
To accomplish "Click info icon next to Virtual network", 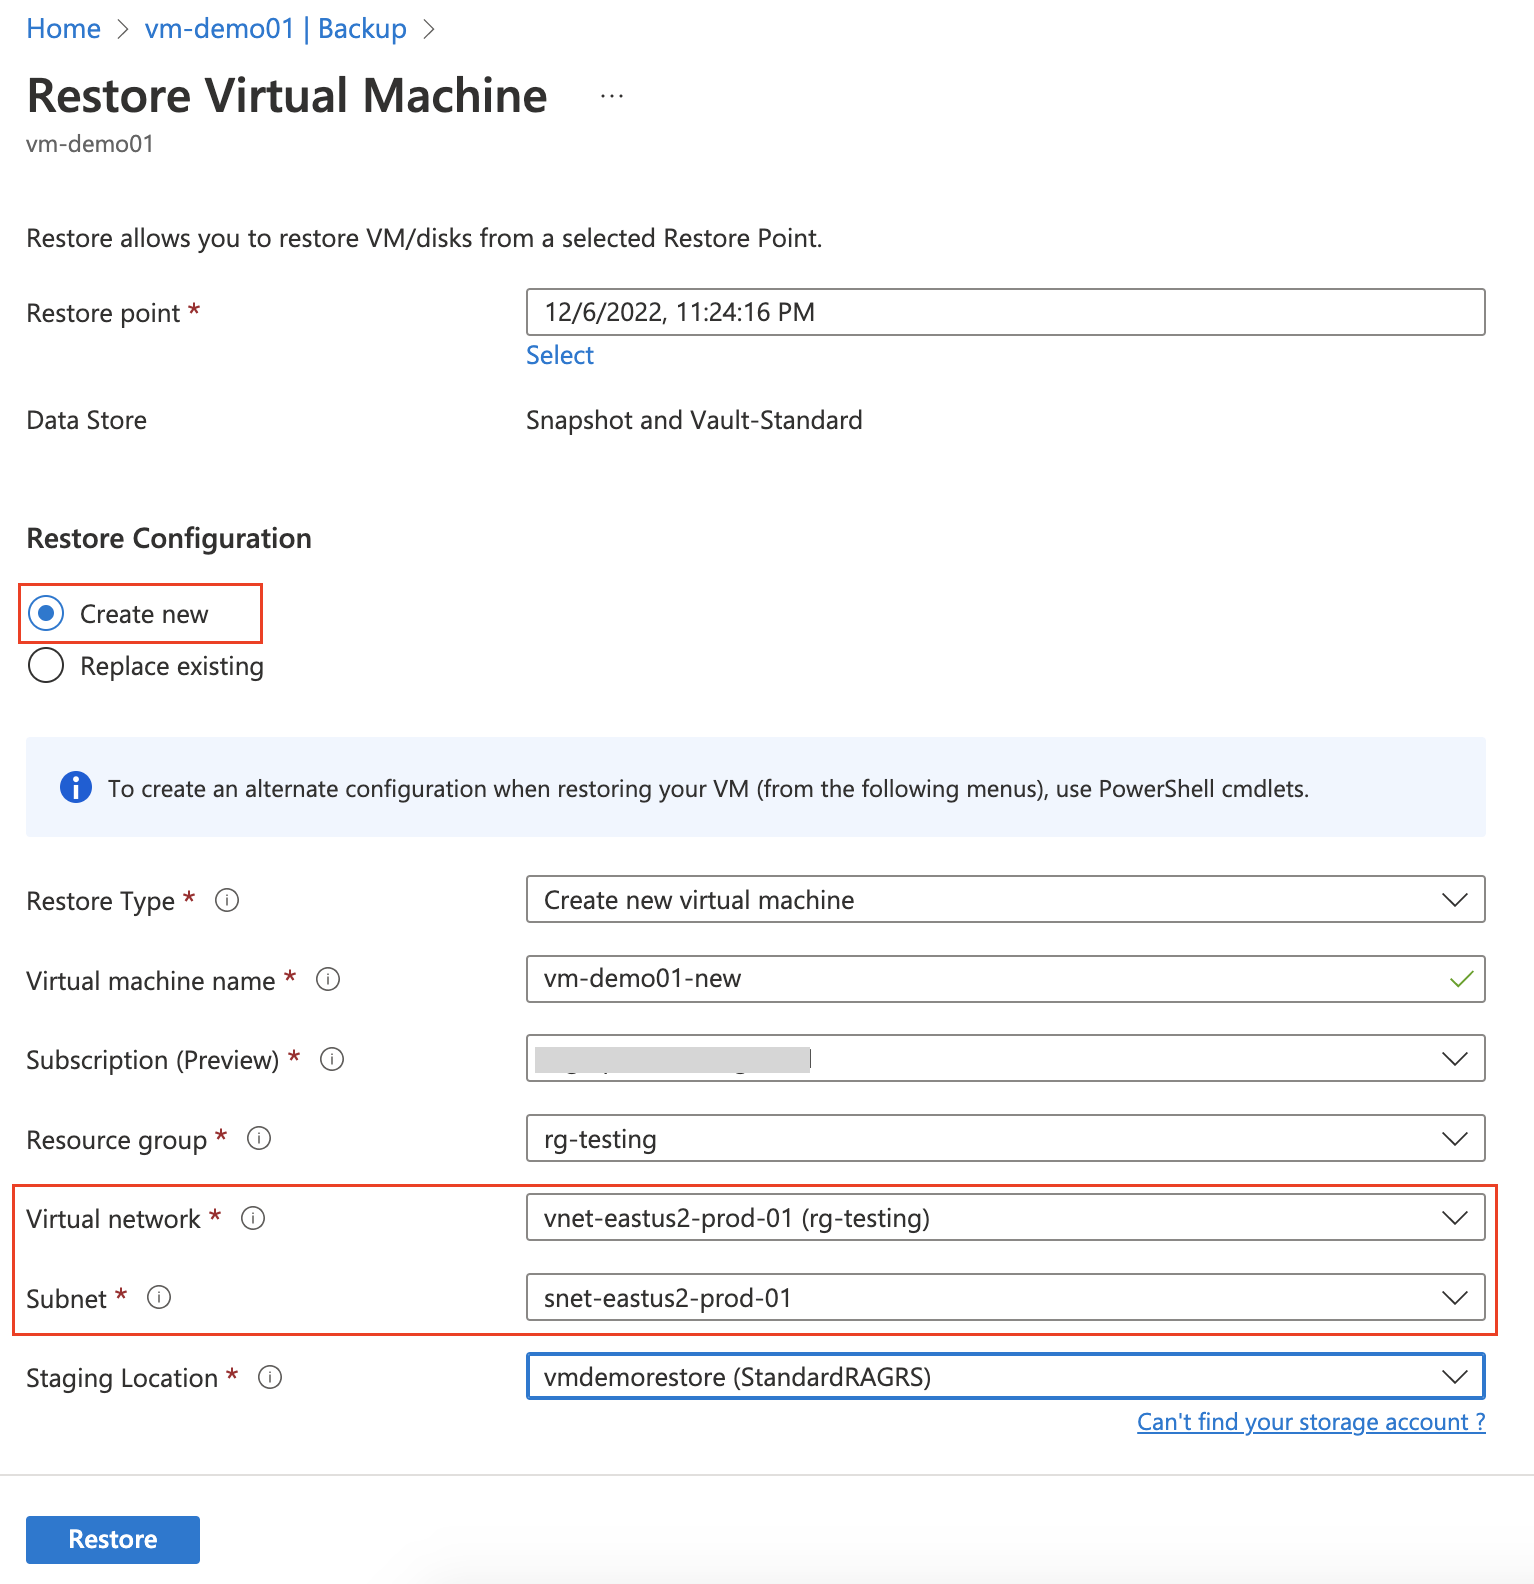I will [253, 1218].
